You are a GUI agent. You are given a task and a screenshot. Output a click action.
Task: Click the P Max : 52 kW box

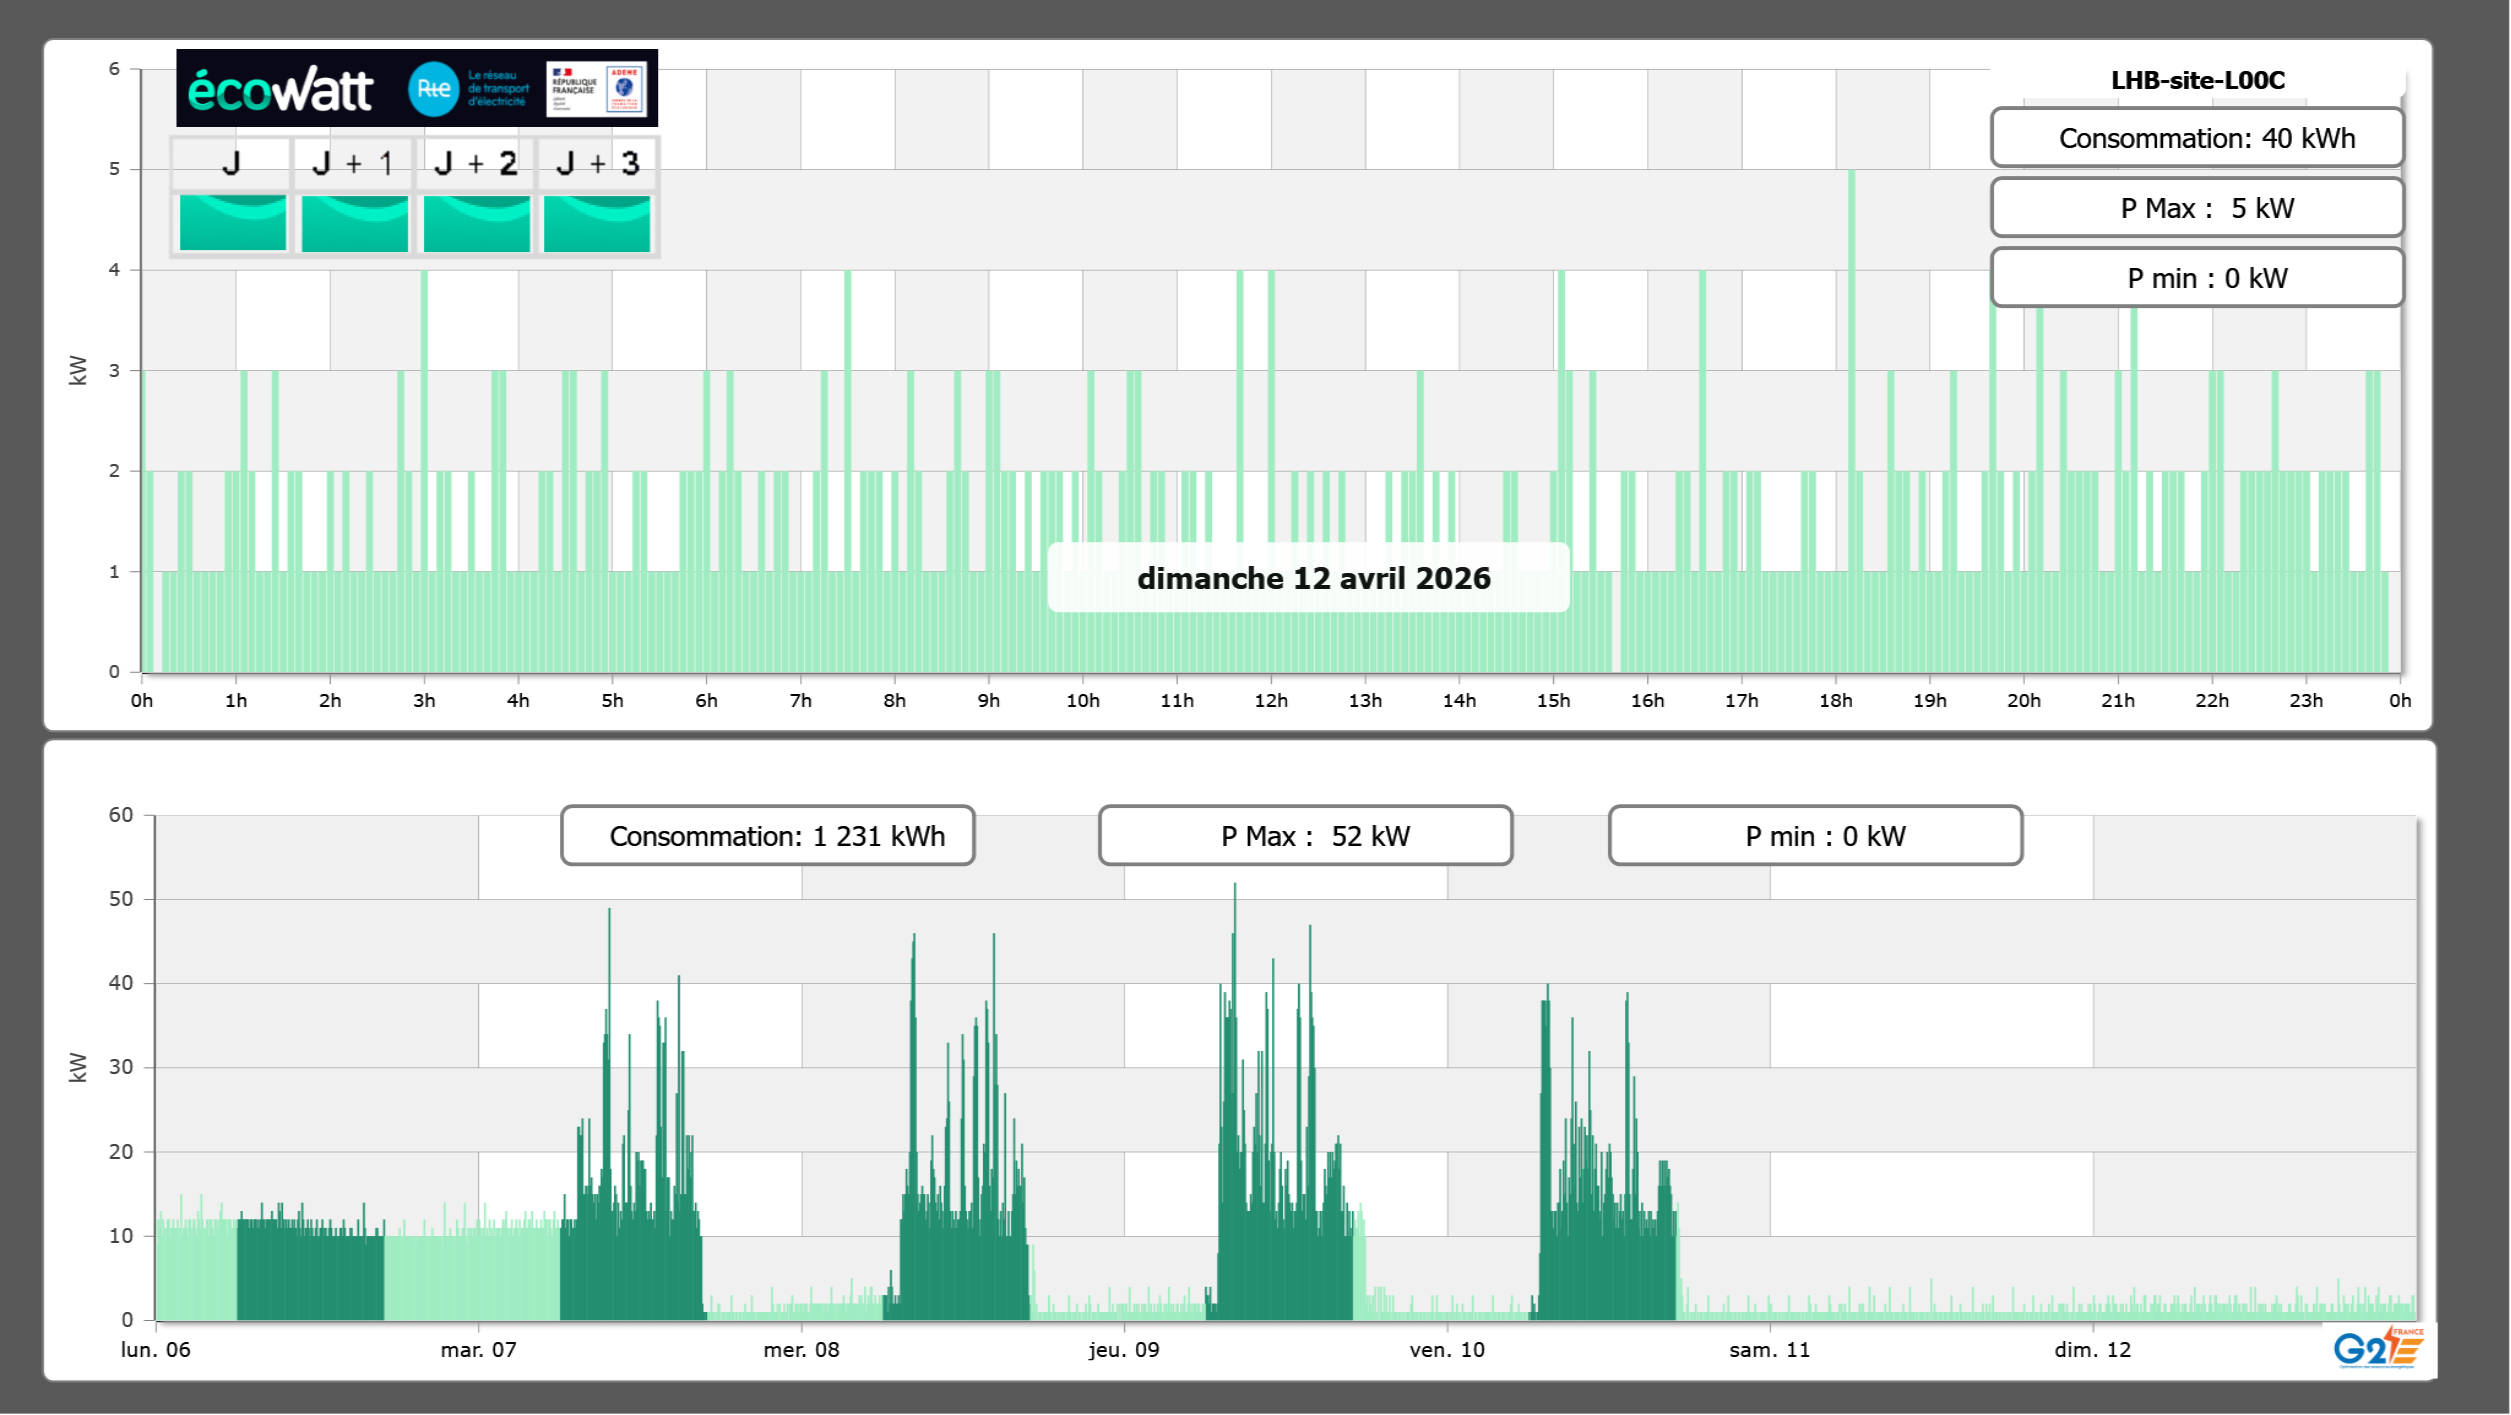pyautogui.click(x=1305, y=836)
